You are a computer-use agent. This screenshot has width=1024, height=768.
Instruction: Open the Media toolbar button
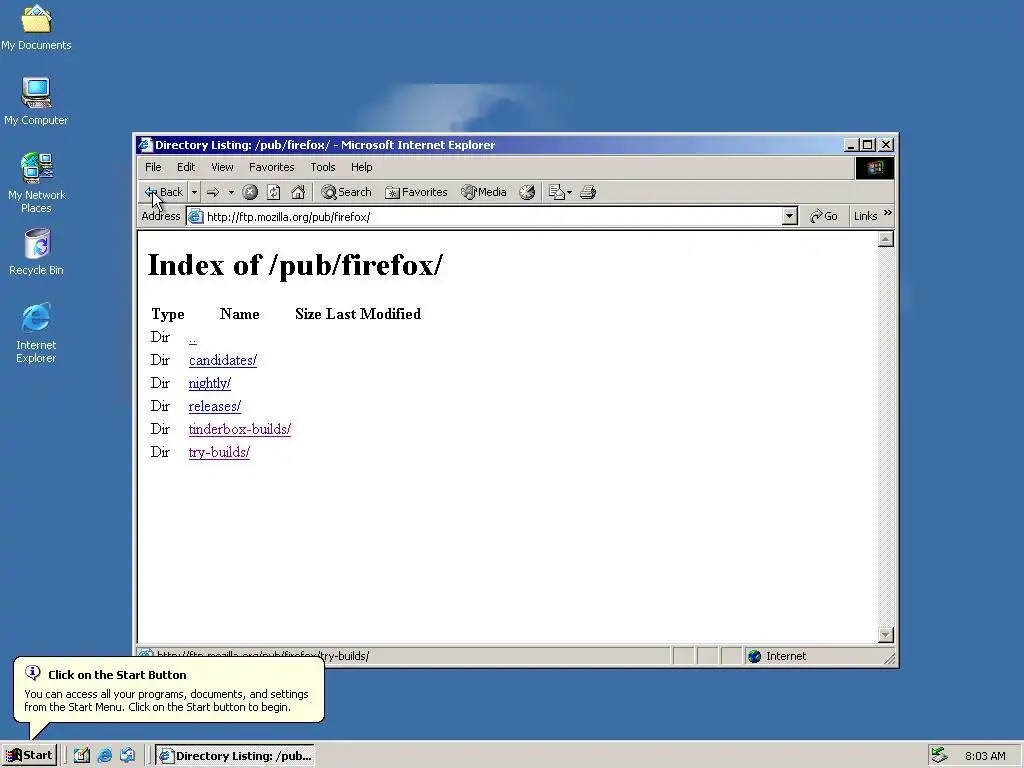pyautogui.click(x=483, y=192)
